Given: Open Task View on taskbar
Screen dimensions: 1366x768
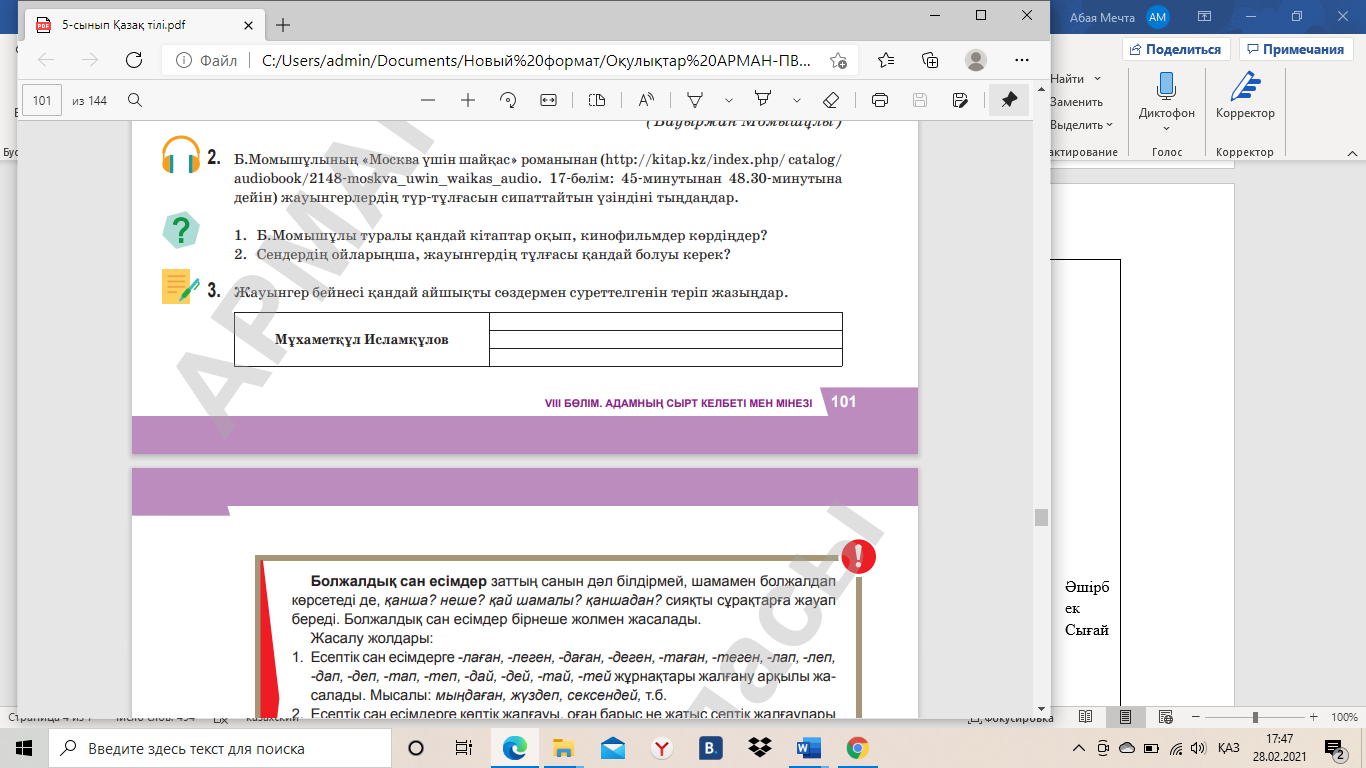Looking at the screenshot, I should coord(463,747).
